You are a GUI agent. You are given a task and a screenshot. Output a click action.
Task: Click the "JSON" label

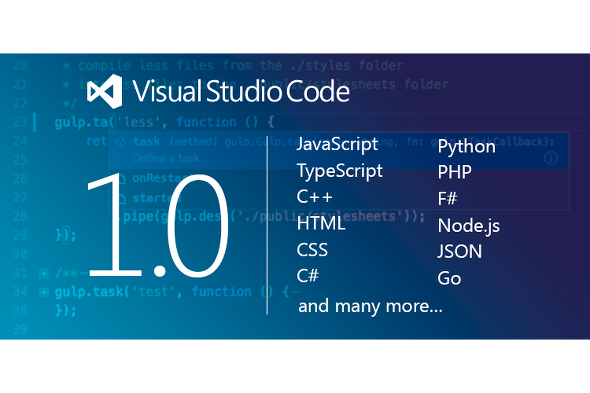460,251
